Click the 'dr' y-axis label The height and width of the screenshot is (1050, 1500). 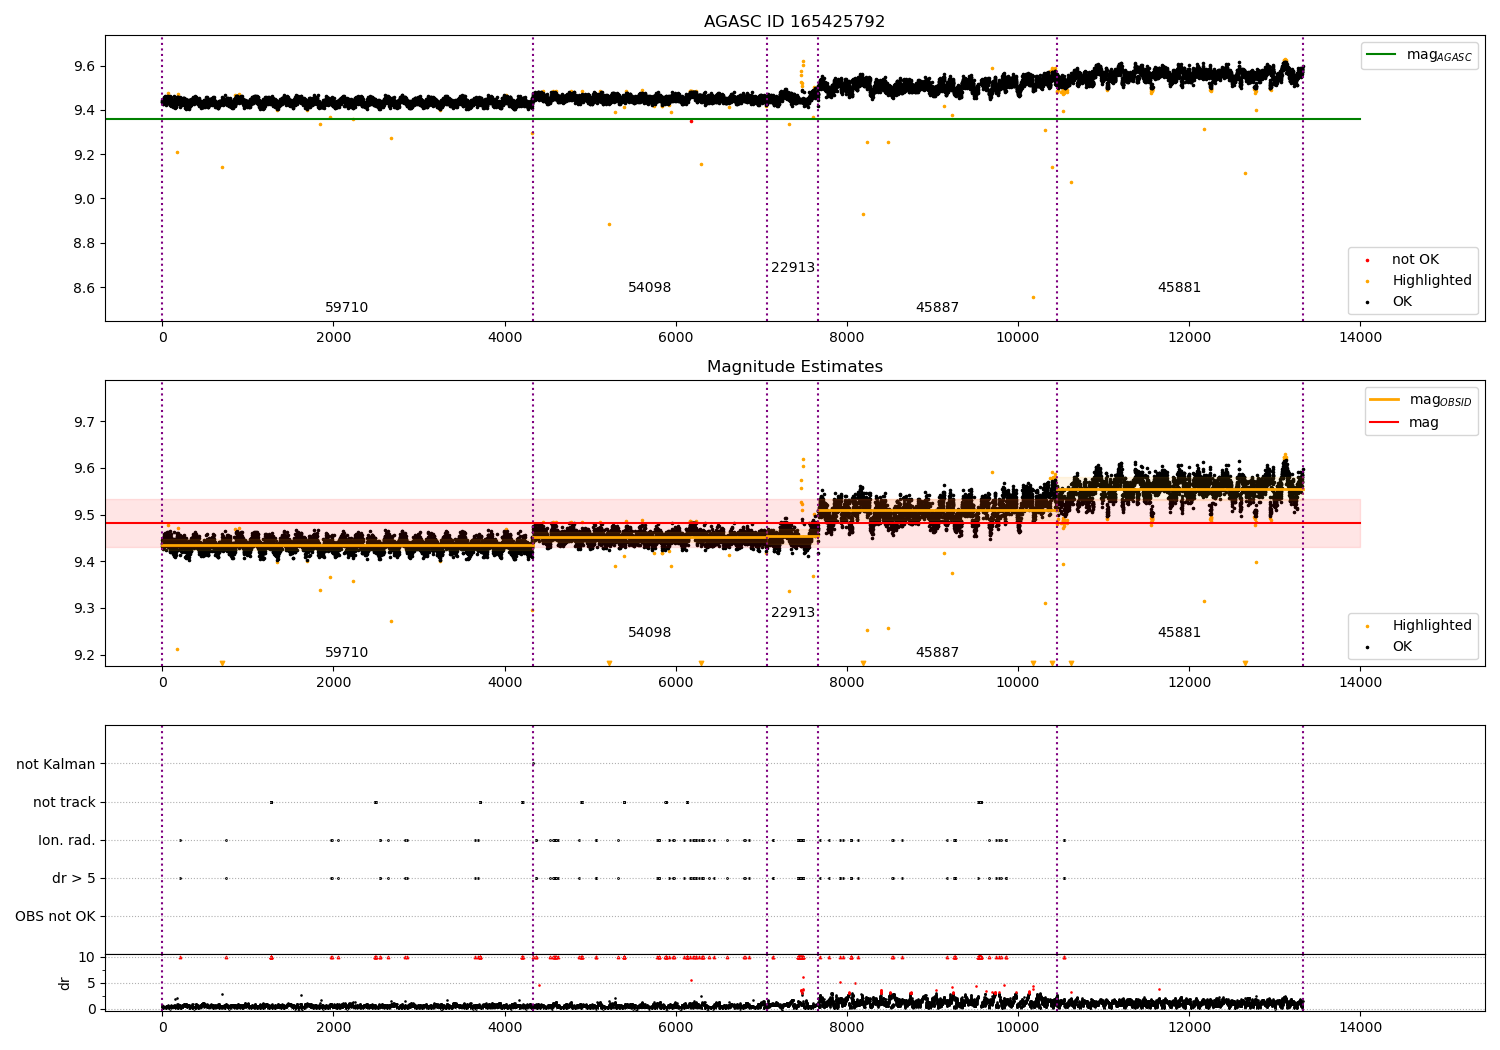(65, 983)
